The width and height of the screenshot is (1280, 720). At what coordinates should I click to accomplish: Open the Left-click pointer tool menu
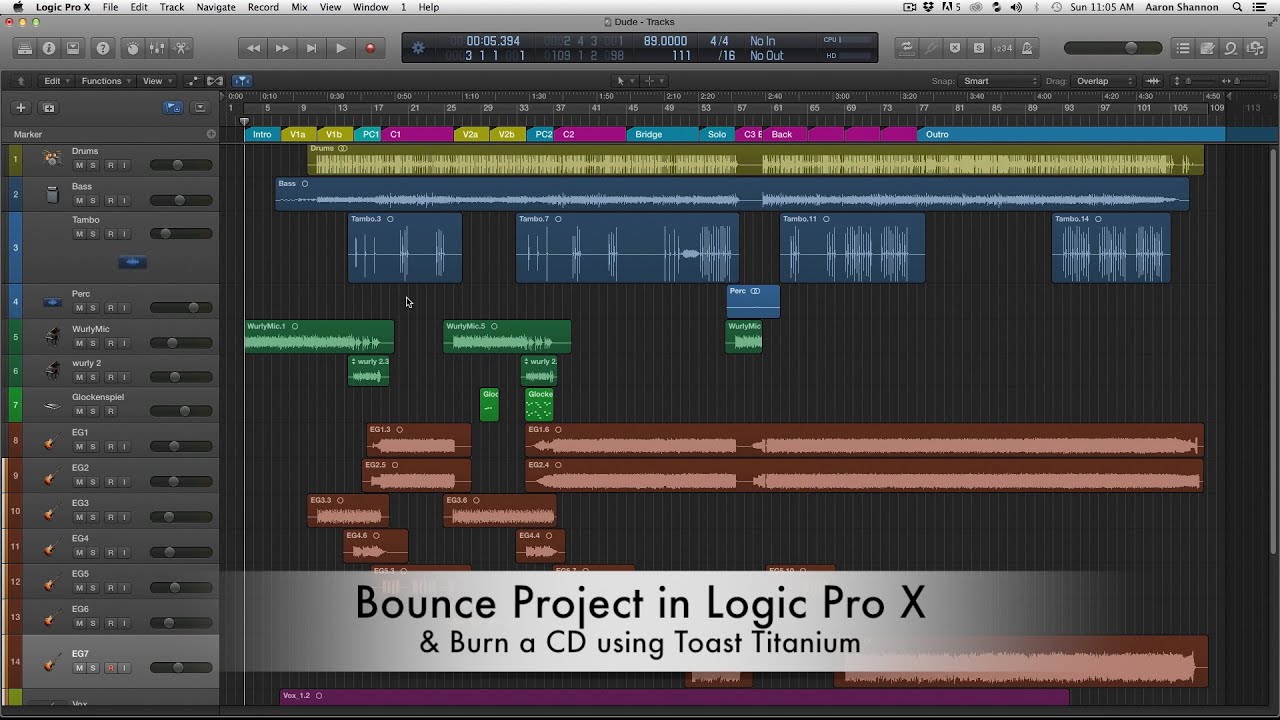click(x=624, y=81)
